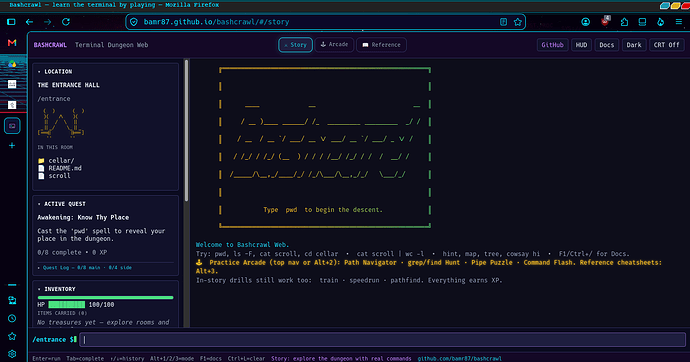Toggle the Firefox sidebar panel icon
This screenshot has width=690, height=362.
click(x=11, y=22)
